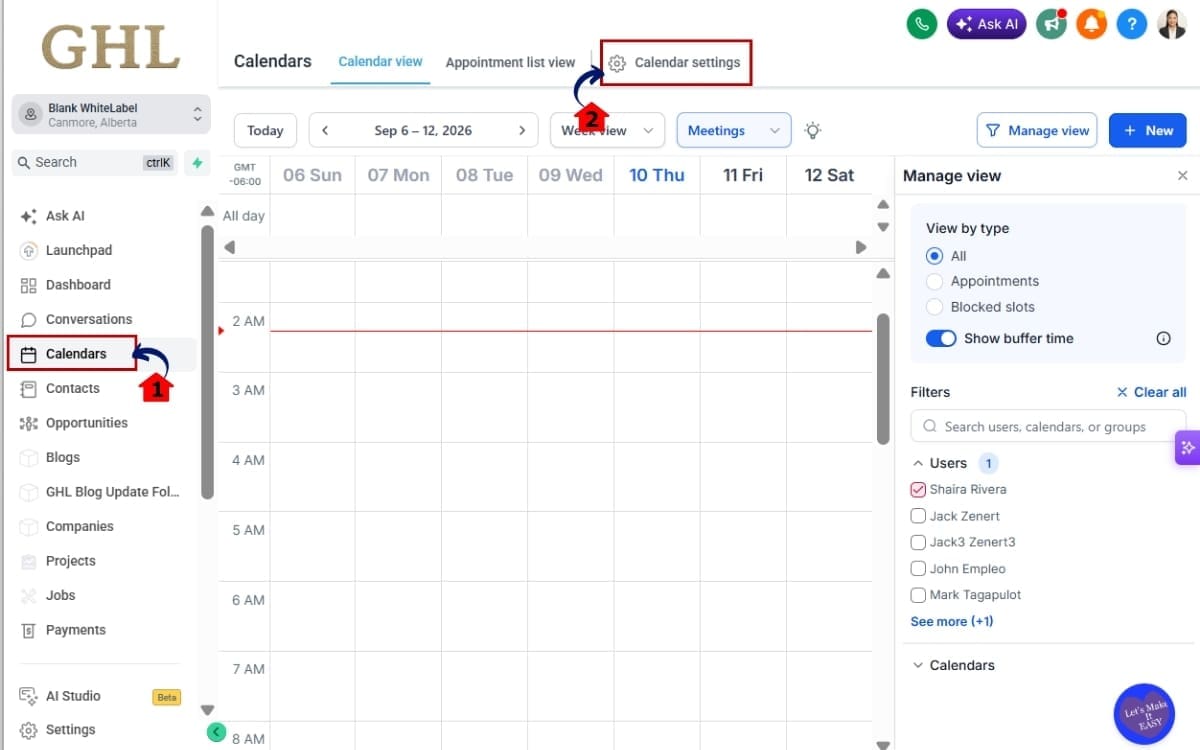Click the Sep 6 – 12, 2026 date range

pos(423,130)
